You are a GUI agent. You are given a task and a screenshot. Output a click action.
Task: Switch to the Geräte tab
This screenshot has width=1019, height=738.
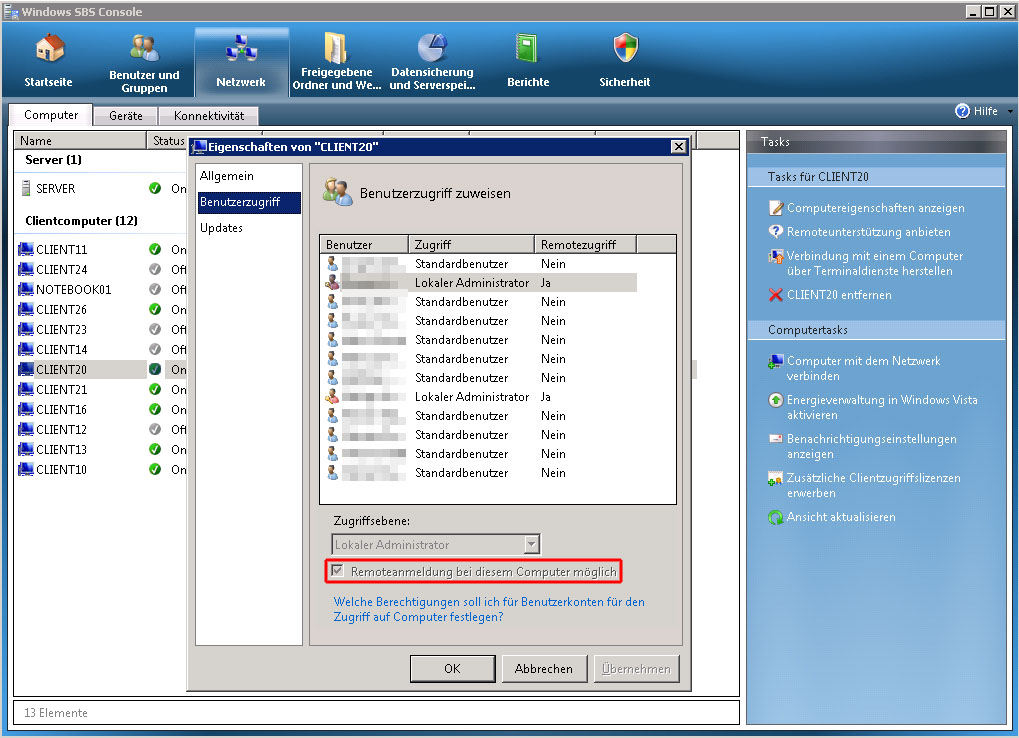tap(125, 116)
